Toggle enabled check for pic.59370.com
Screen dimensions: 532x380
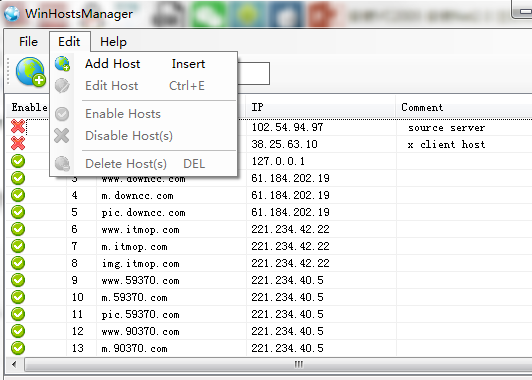tap(18, 314)
